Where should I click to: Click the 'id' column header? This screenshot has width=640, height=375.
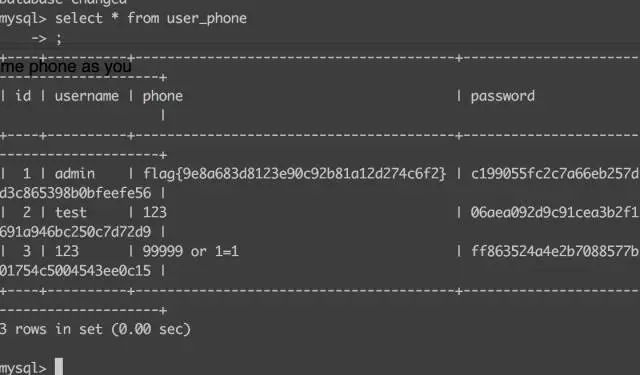[23, 96]
